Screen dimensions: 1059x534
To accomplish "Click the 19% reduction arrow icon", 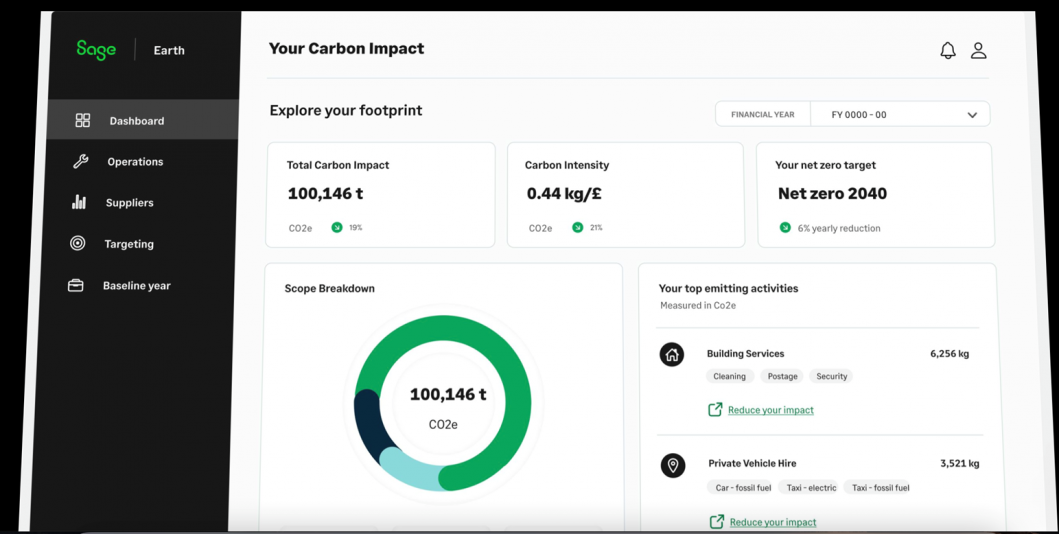I will [x=336, y=228].
